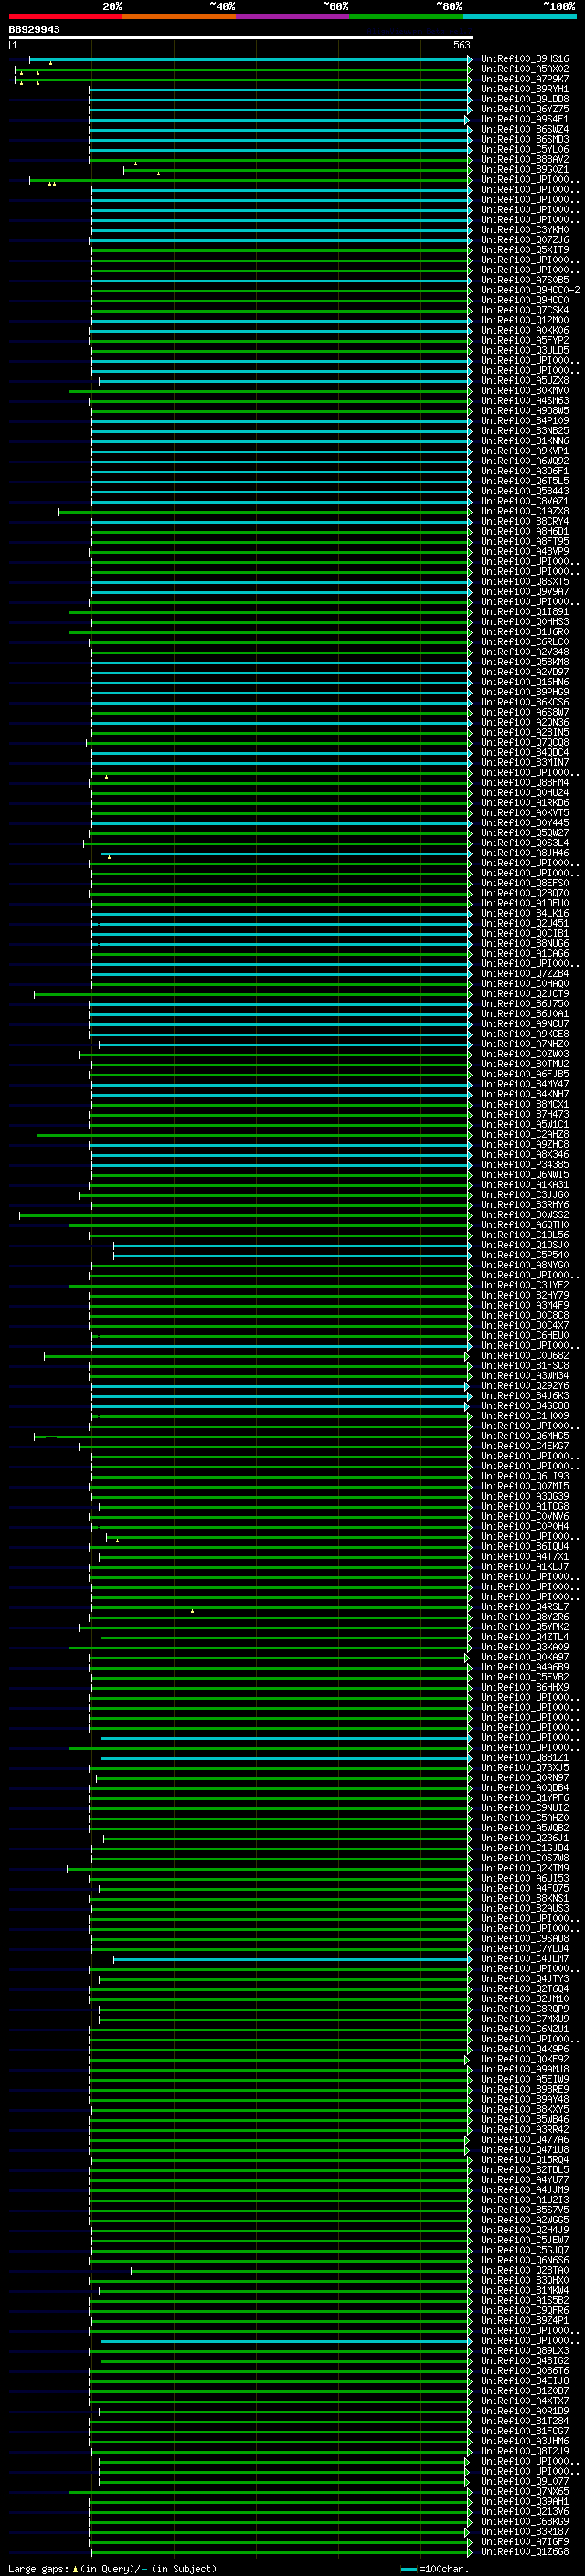Select the UniRef100_Q07ZJ6 label
Image resolution: width=585 pixels, height=2576 pixels.
click(524, 240)
